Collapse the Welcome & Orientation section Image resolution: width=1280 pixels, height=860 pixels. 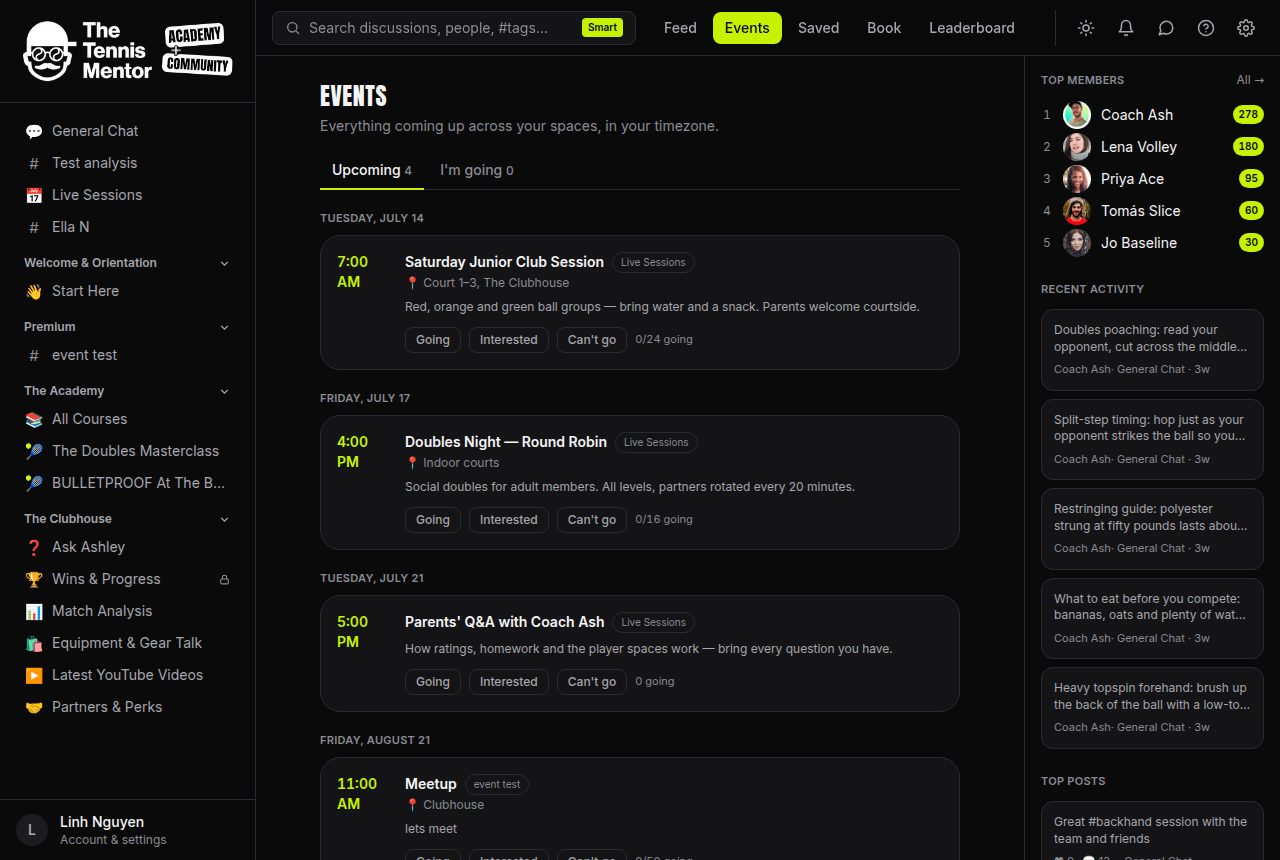click(x=224, y=263)
